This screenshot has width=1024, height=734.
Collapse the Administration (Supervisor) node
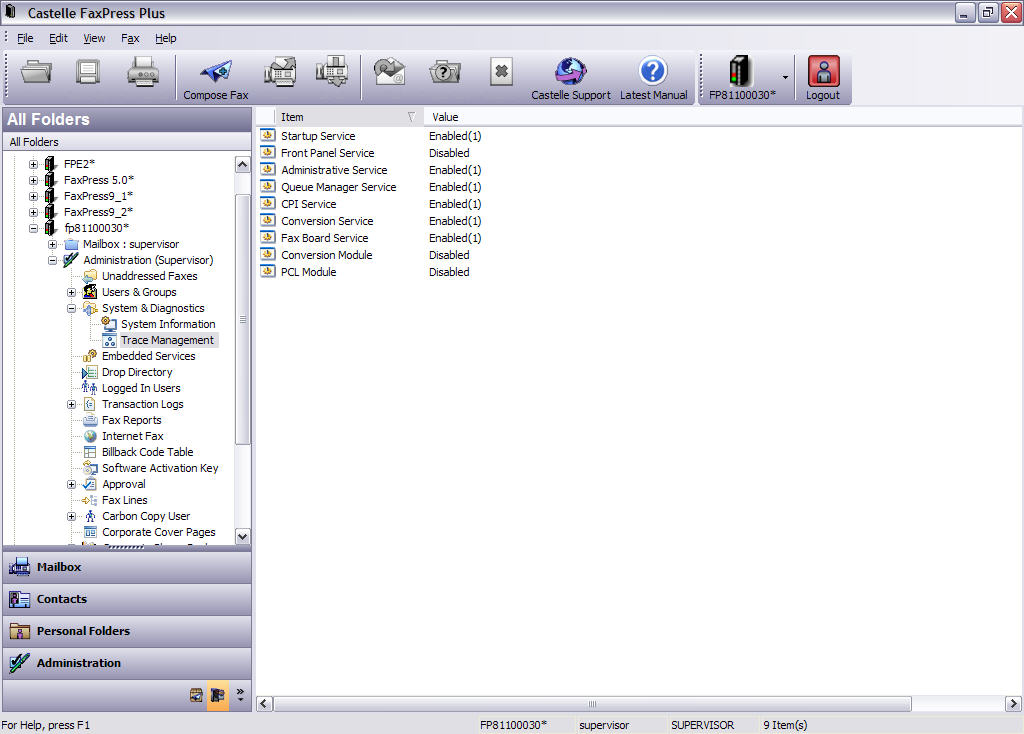52,260
